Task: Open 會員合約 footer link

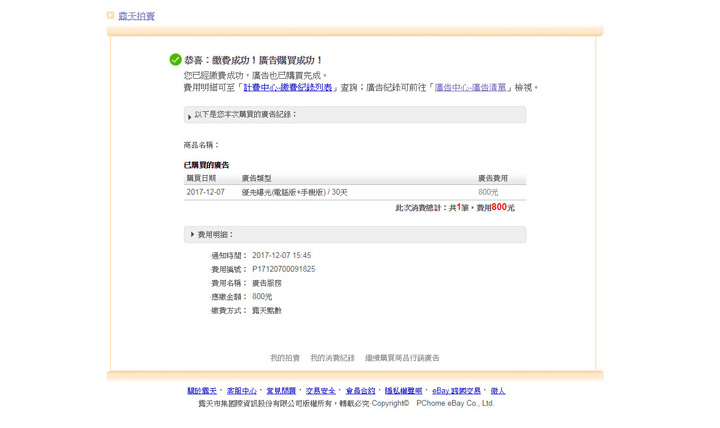Action: click(360, 391)
